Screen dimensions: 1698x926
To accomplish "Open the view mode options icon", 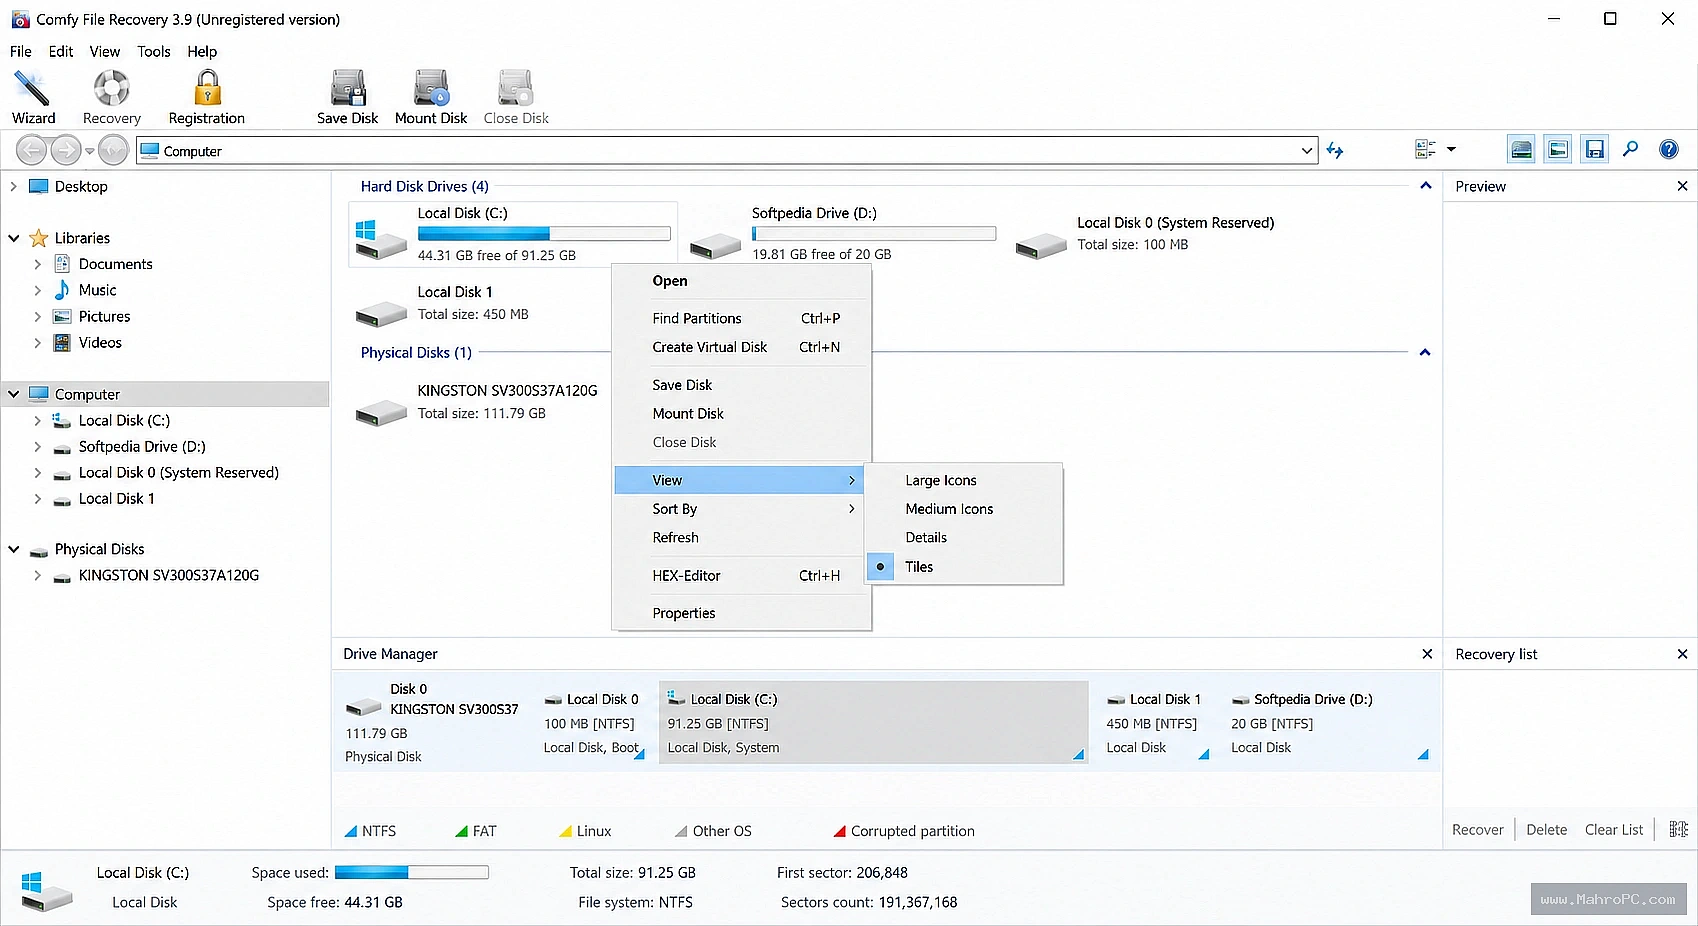I will pos(1425,150).
